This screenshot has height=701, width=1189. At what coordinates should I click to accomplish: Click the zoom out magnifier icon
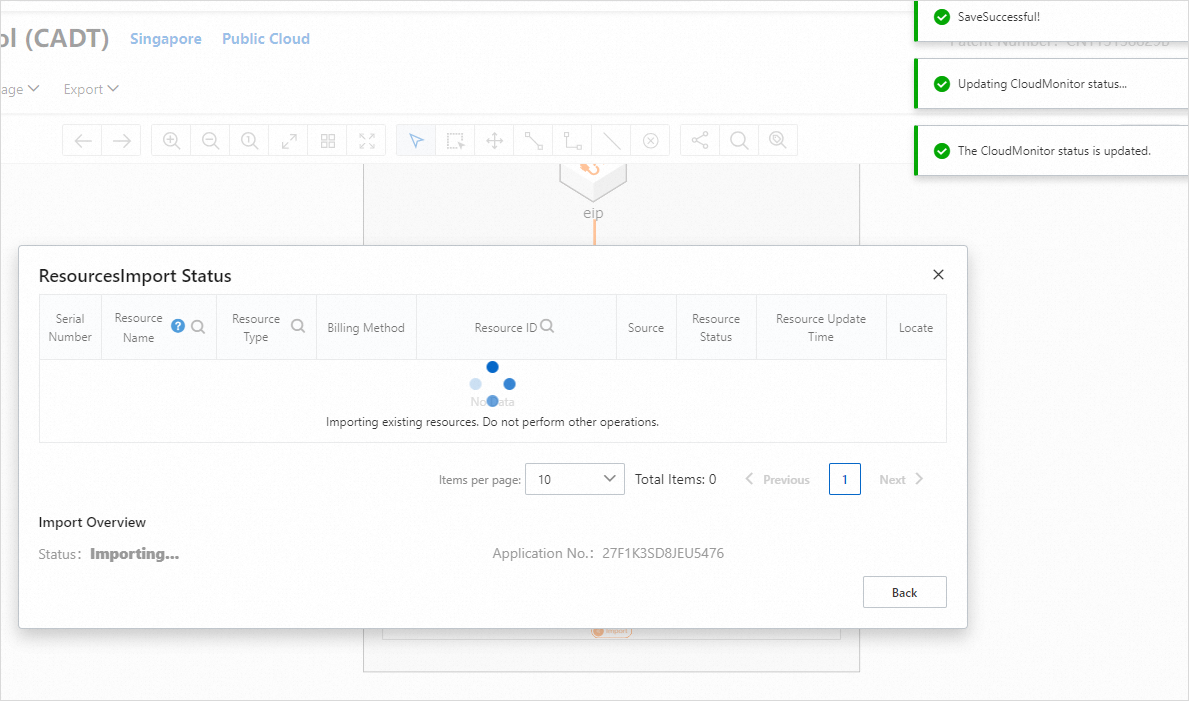coord(210,140)
